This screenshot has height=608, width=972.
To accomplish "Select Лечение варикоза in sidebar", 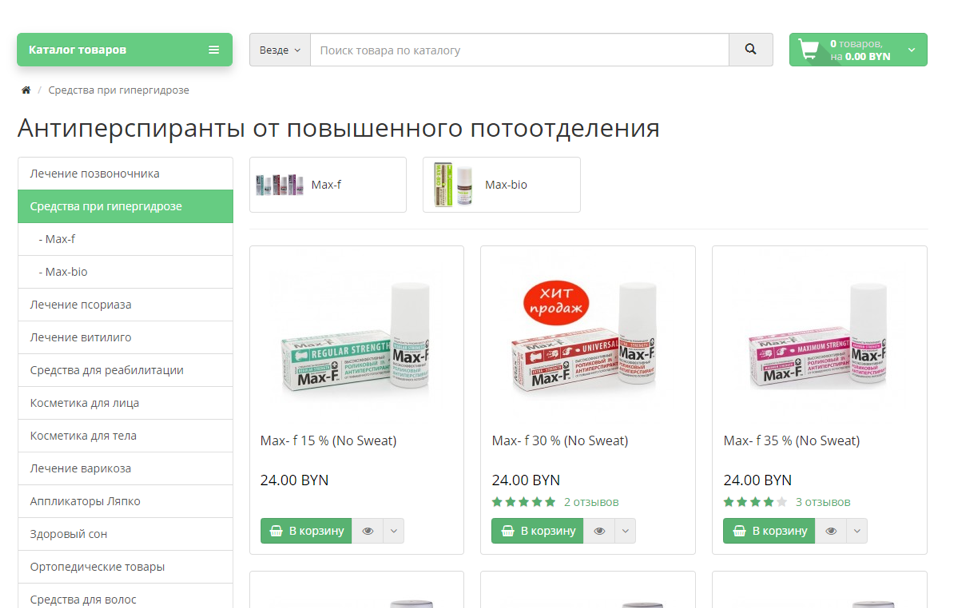I will coord(125,469).
